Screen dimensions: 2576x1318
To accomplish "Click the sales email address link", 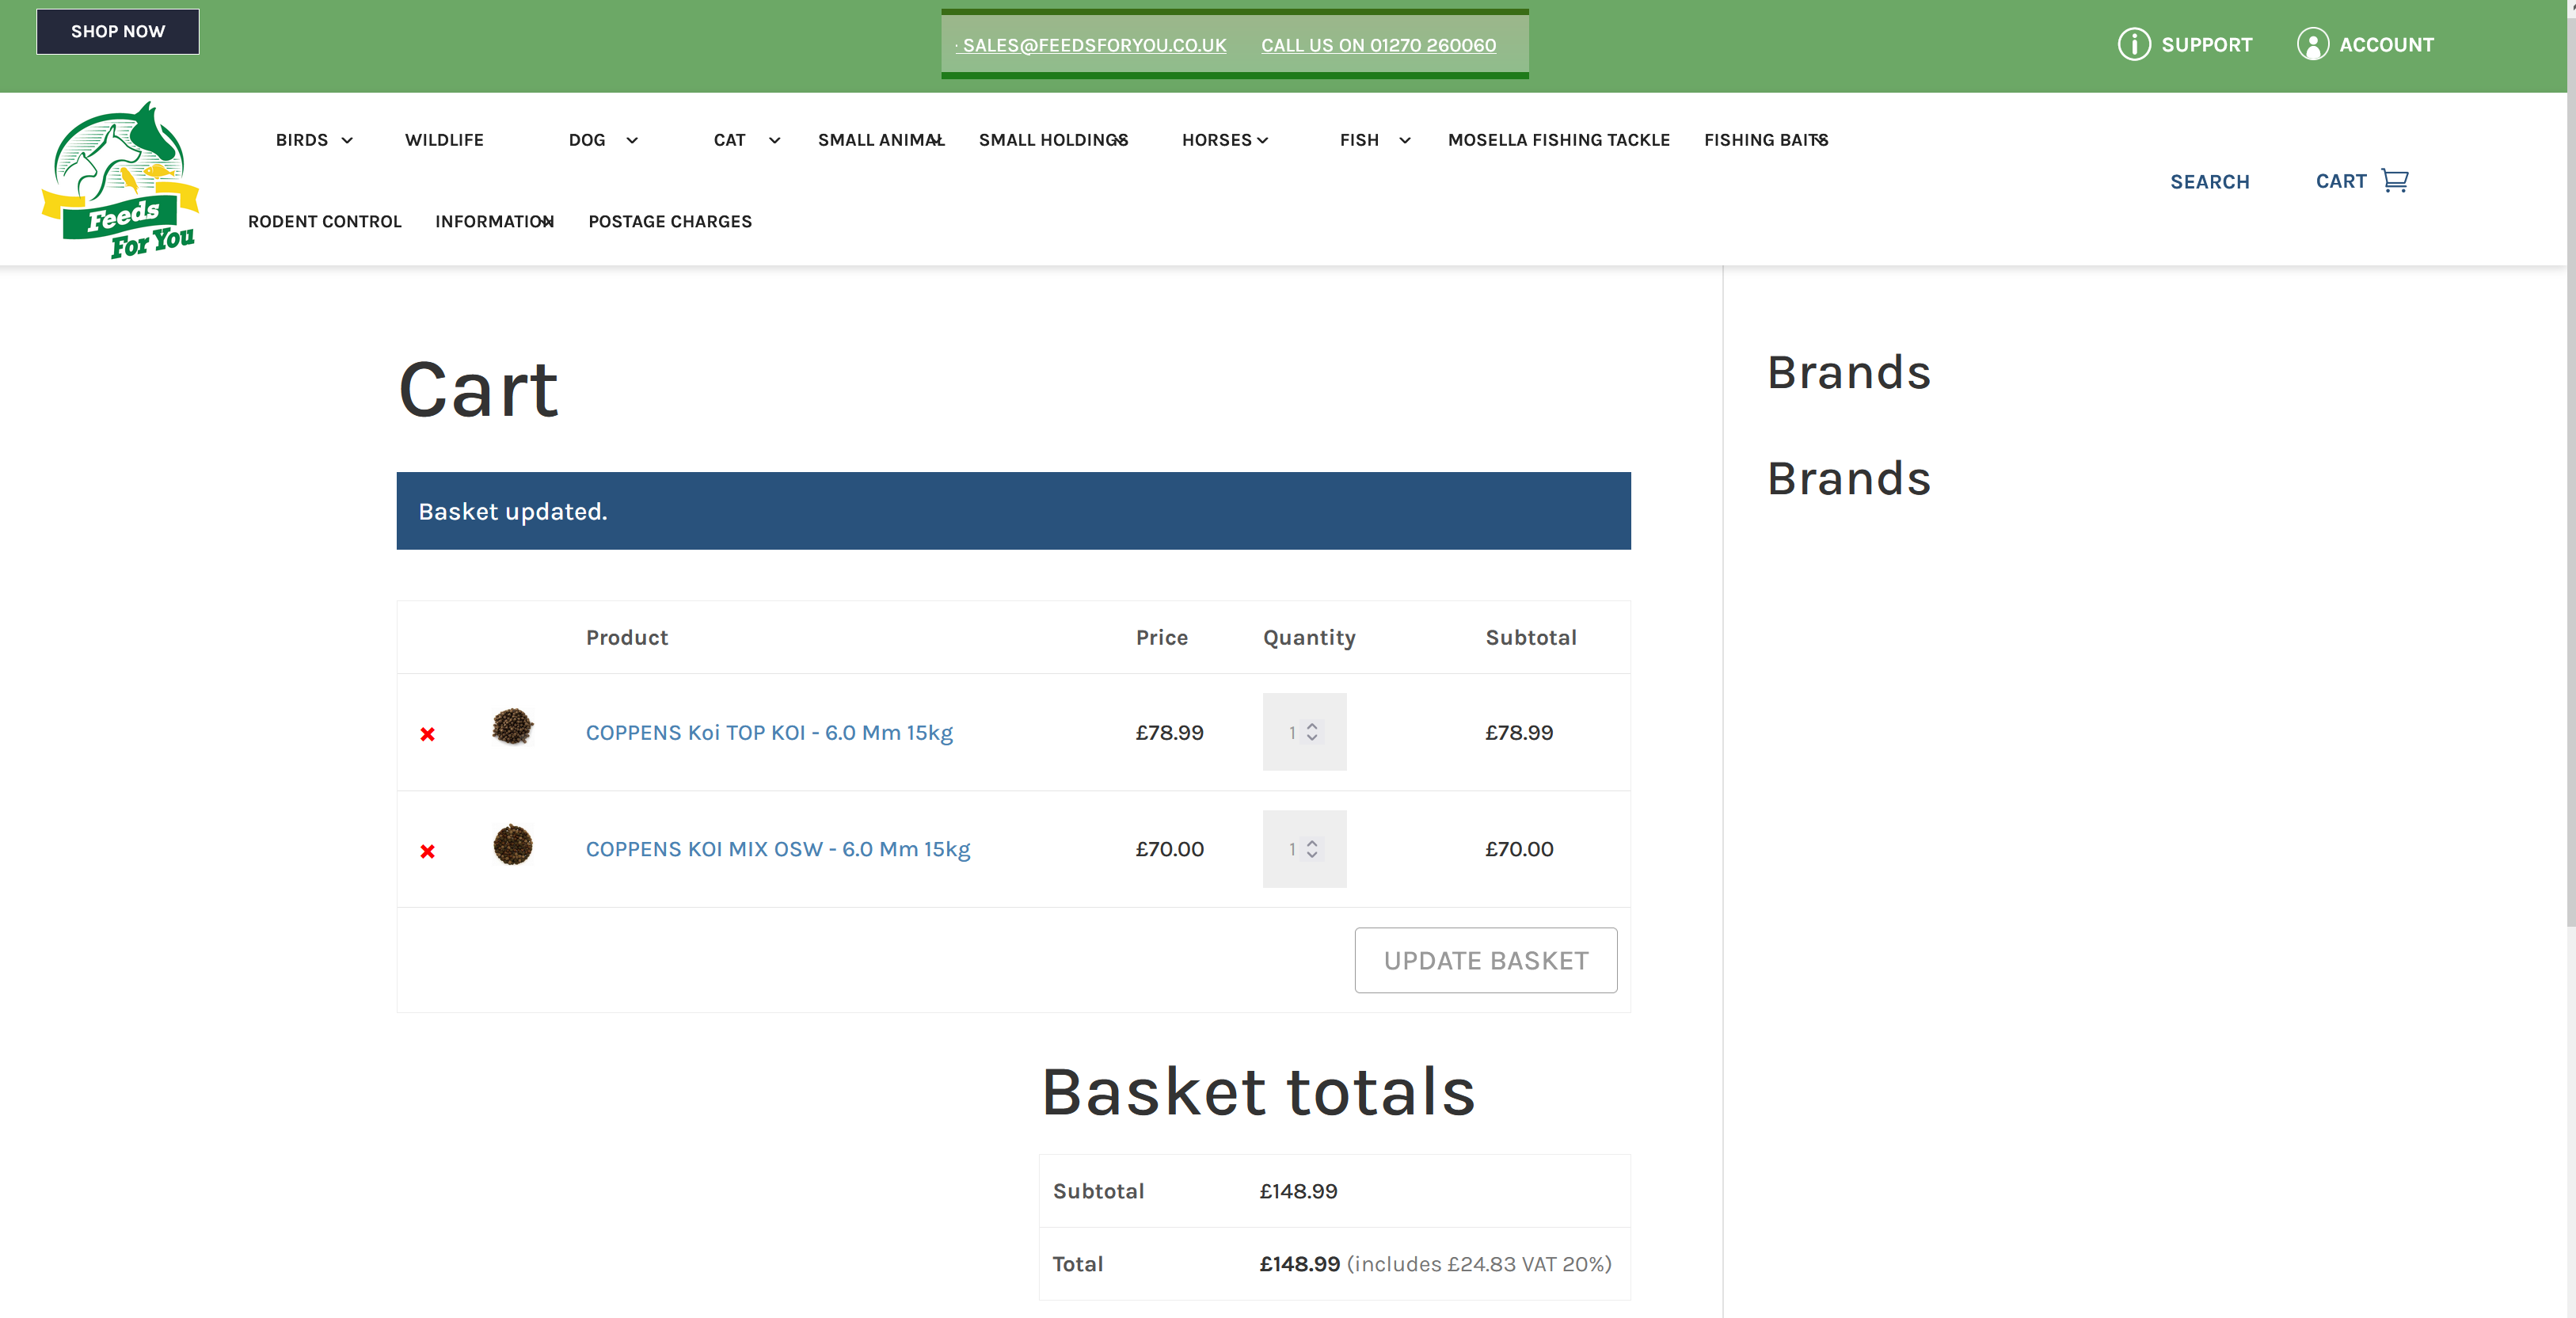I will pos(1093,45).
